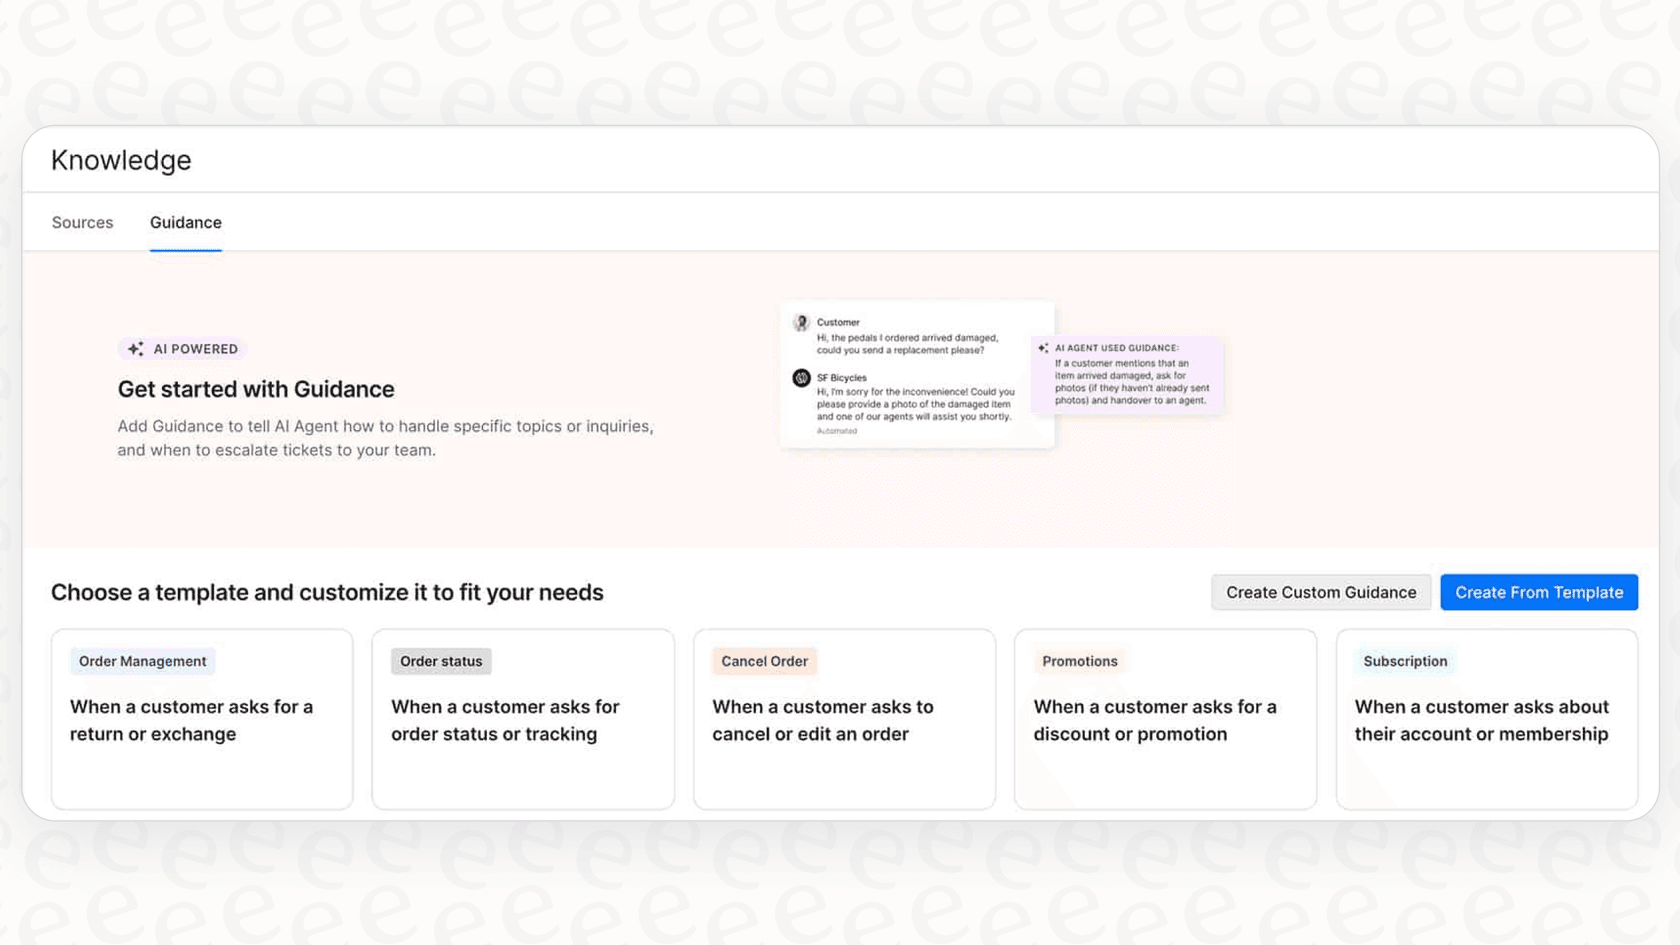Click the chat conversation preview card
Viewport: 1680px width, 945px height.
(x=917, y=375)
